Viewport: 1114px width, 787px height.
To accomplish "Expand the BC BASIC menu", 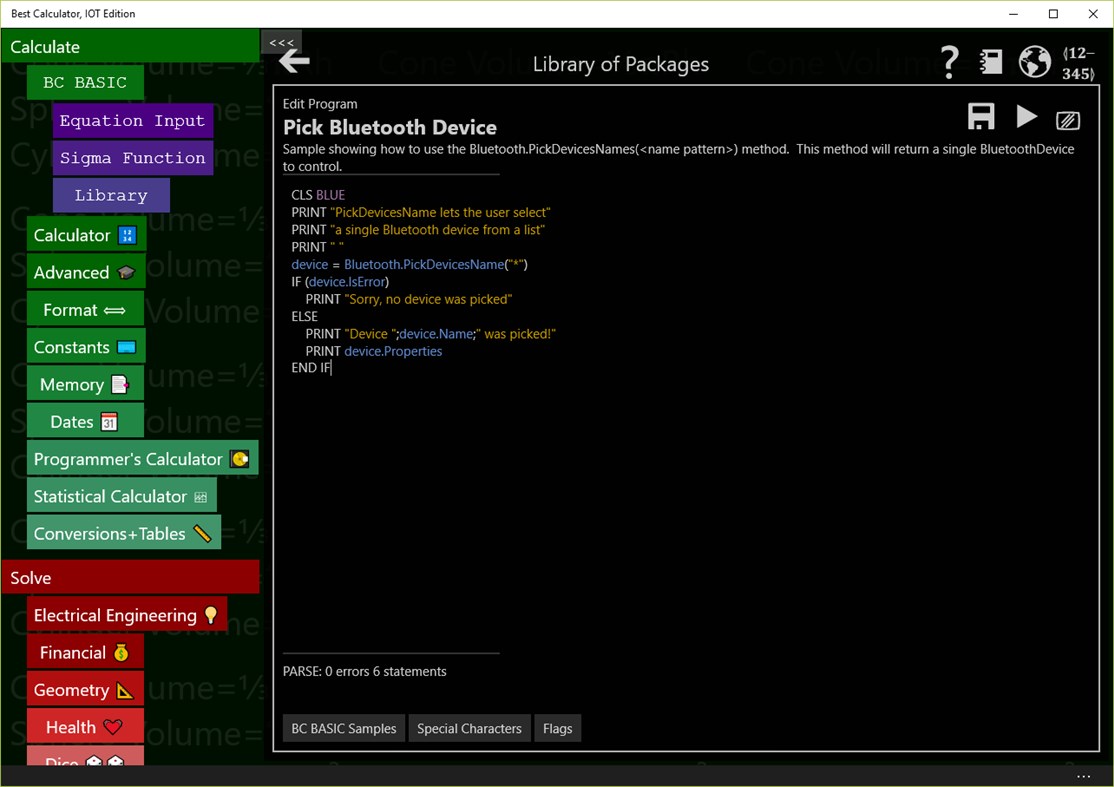I will (x=84, y=82).
